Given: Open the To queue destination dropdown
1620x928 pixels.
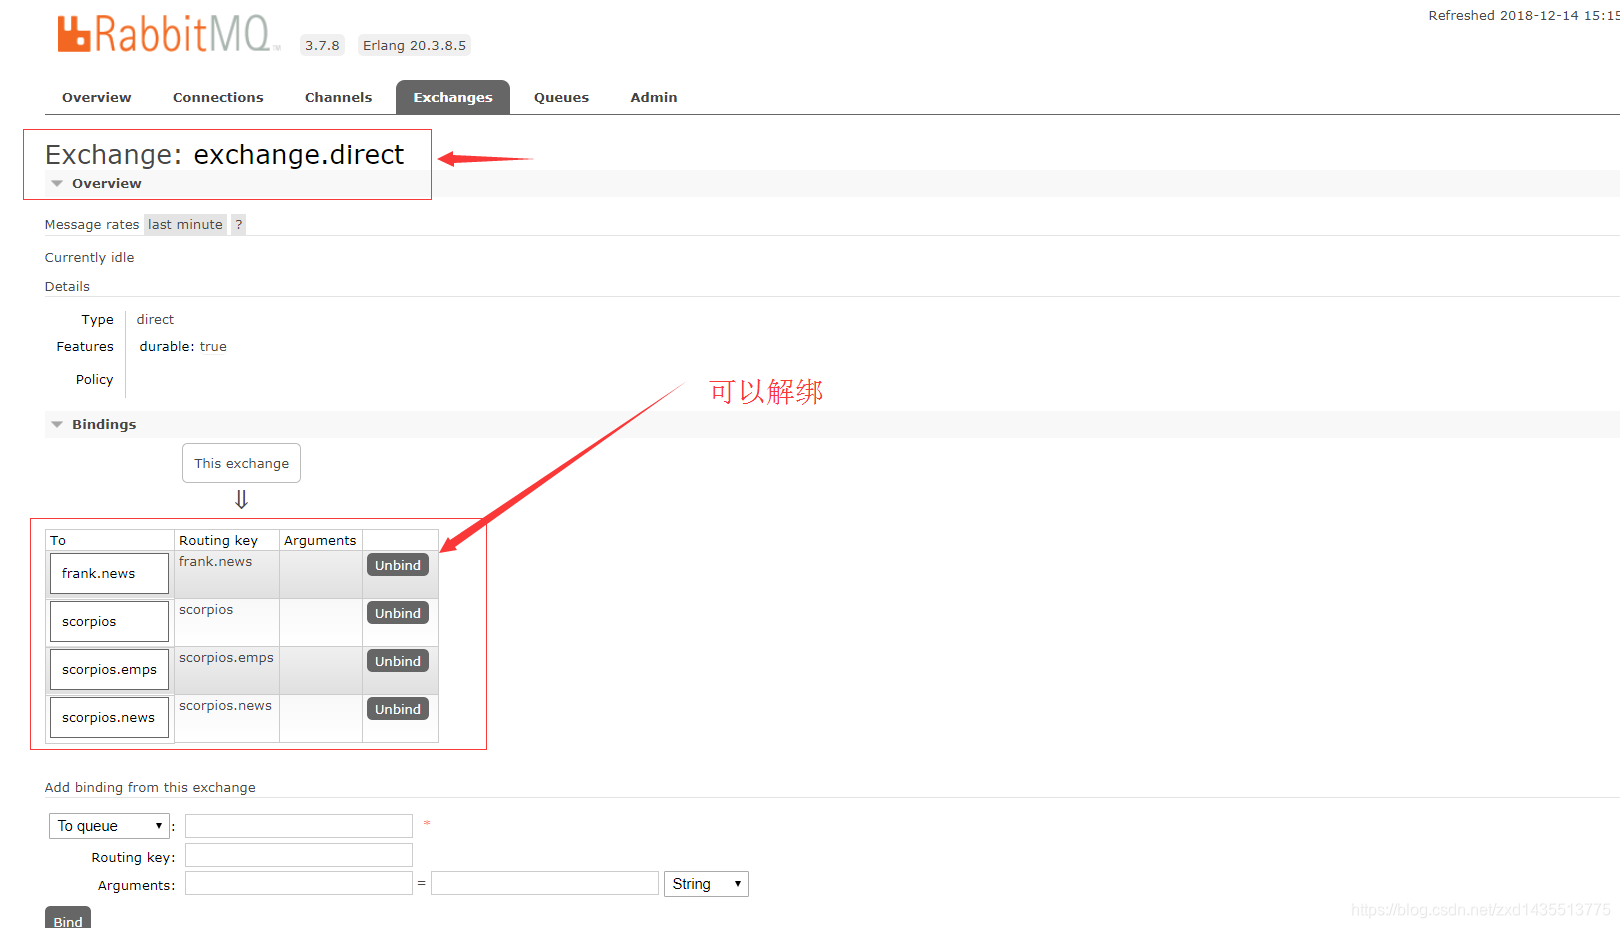Looking at the screenshot, I should [x=109, y=826].
